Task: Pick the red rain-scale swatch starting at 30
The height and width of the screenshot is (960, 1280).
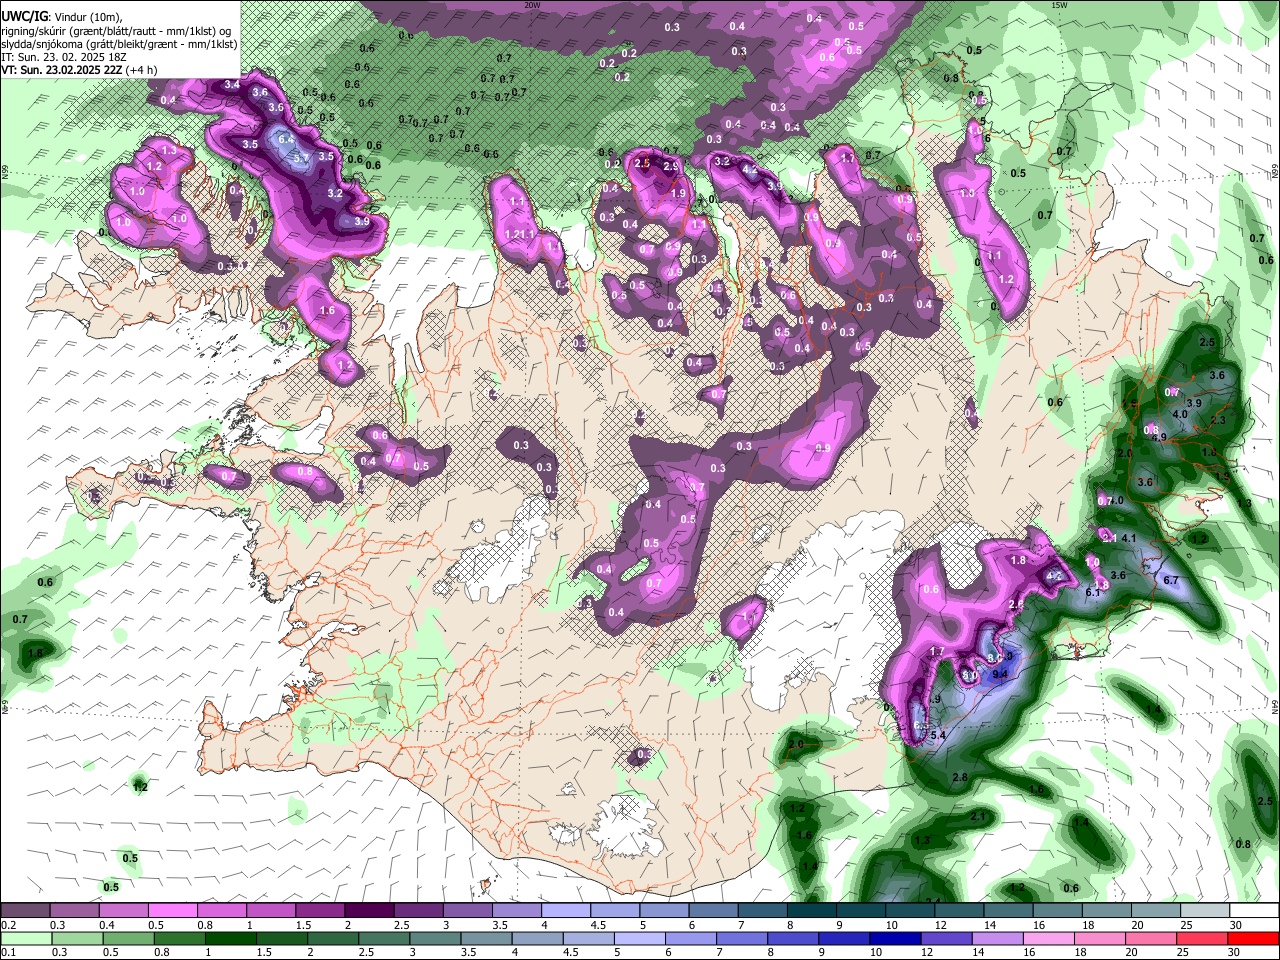Action: pyautogui.click(x=1254, y=937)
